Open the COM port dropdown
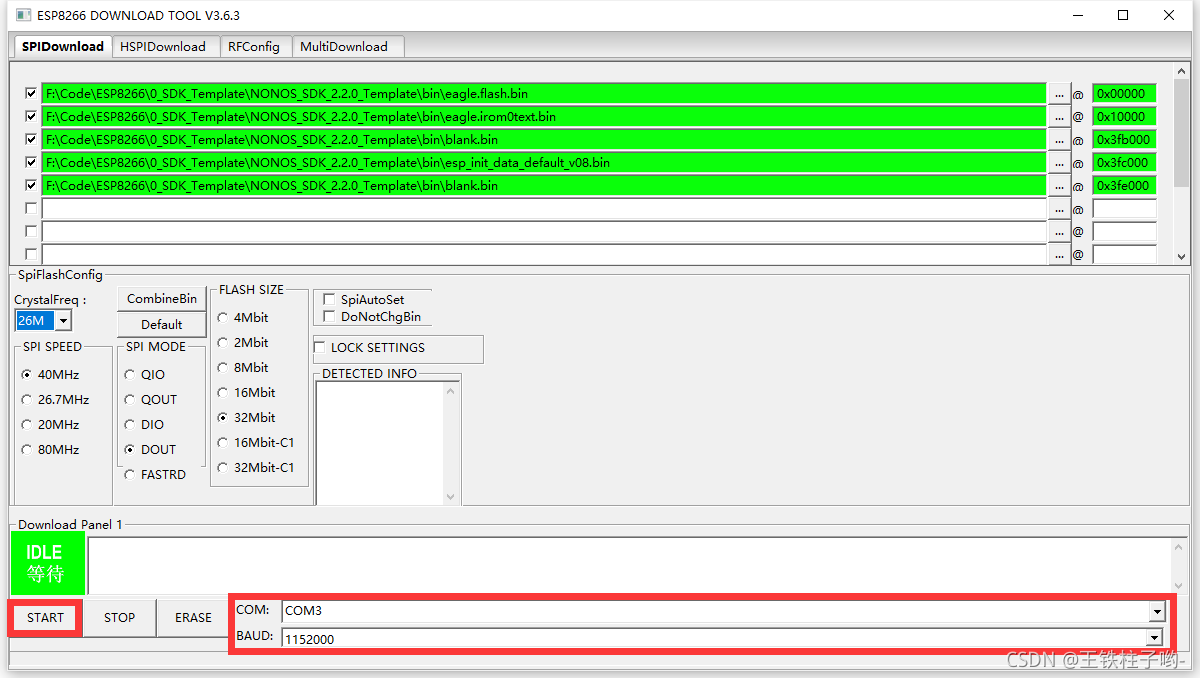 click(1156, 611)
